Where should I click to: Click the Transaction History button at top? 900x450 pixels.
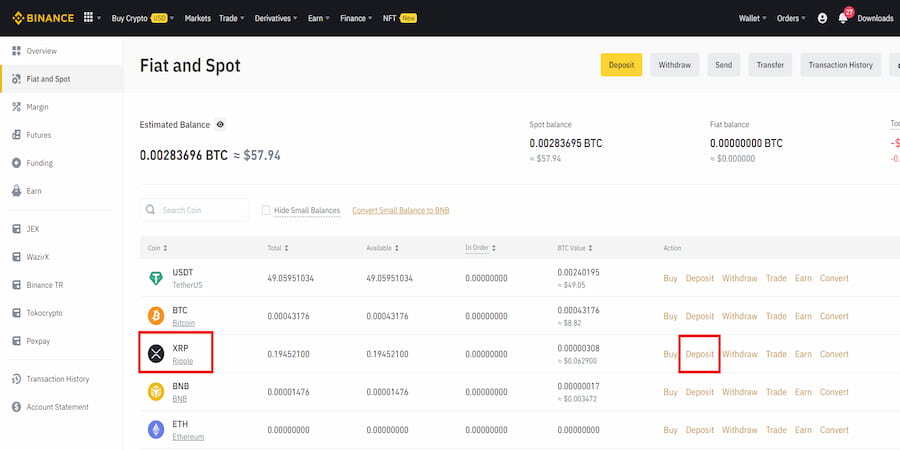(x=840, y=65)
